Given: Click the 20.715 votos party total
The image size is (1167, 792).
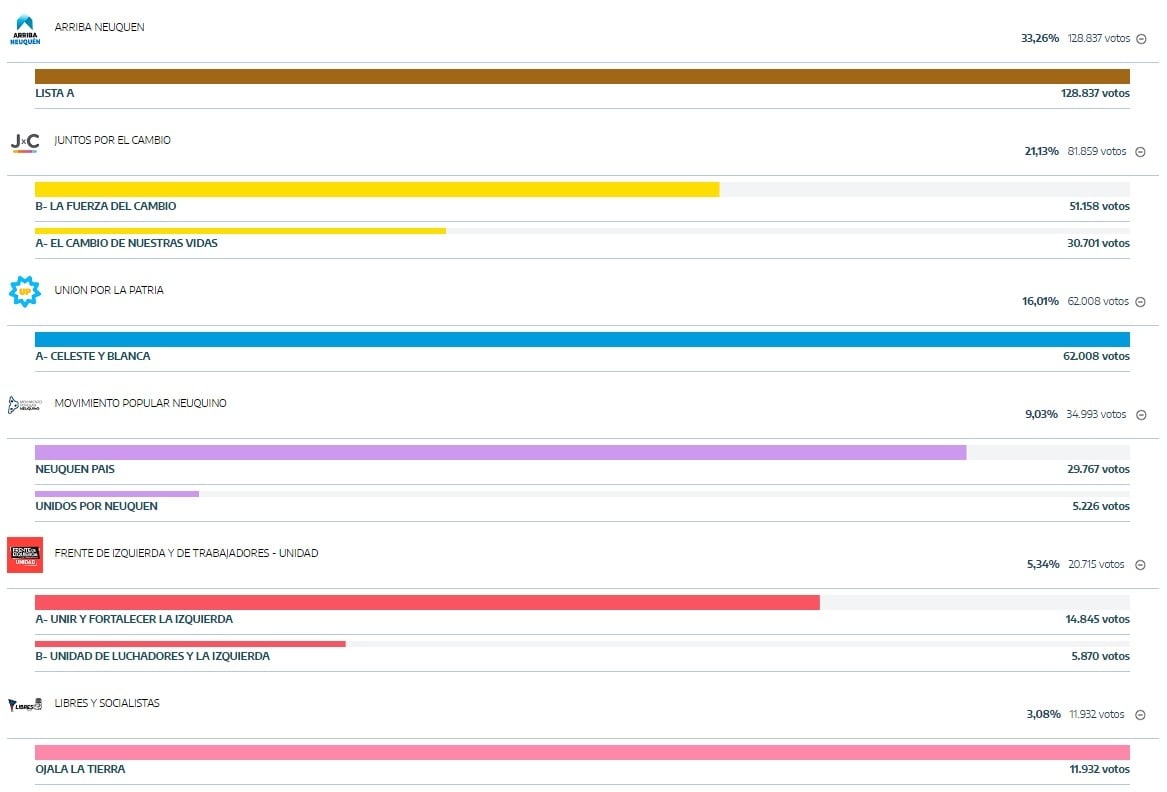Looking at the screenshot, I should tap(1096, 564).
